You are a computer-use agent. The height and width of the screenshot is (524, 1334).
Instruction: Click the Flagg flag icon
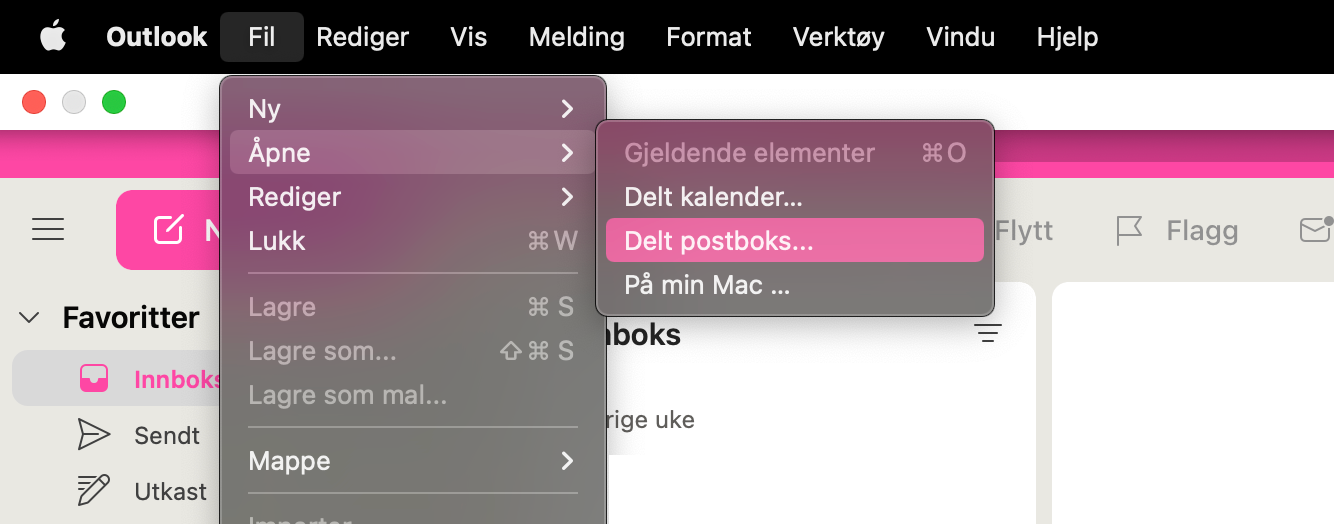click(x=1129, y=231)
